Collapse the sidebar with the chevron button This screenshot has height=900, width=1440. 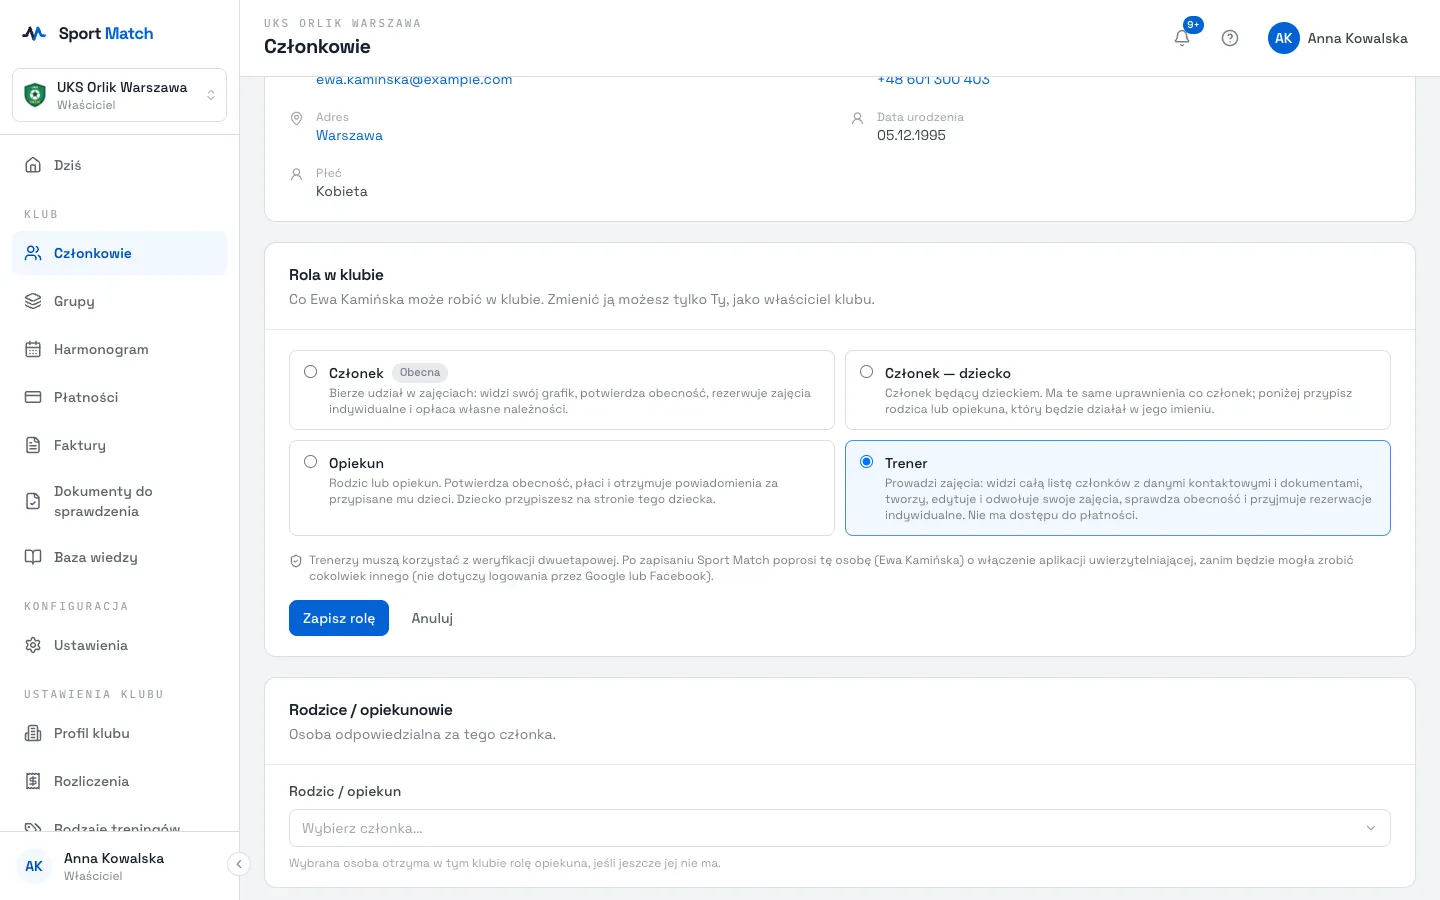(x=238, y=864)
